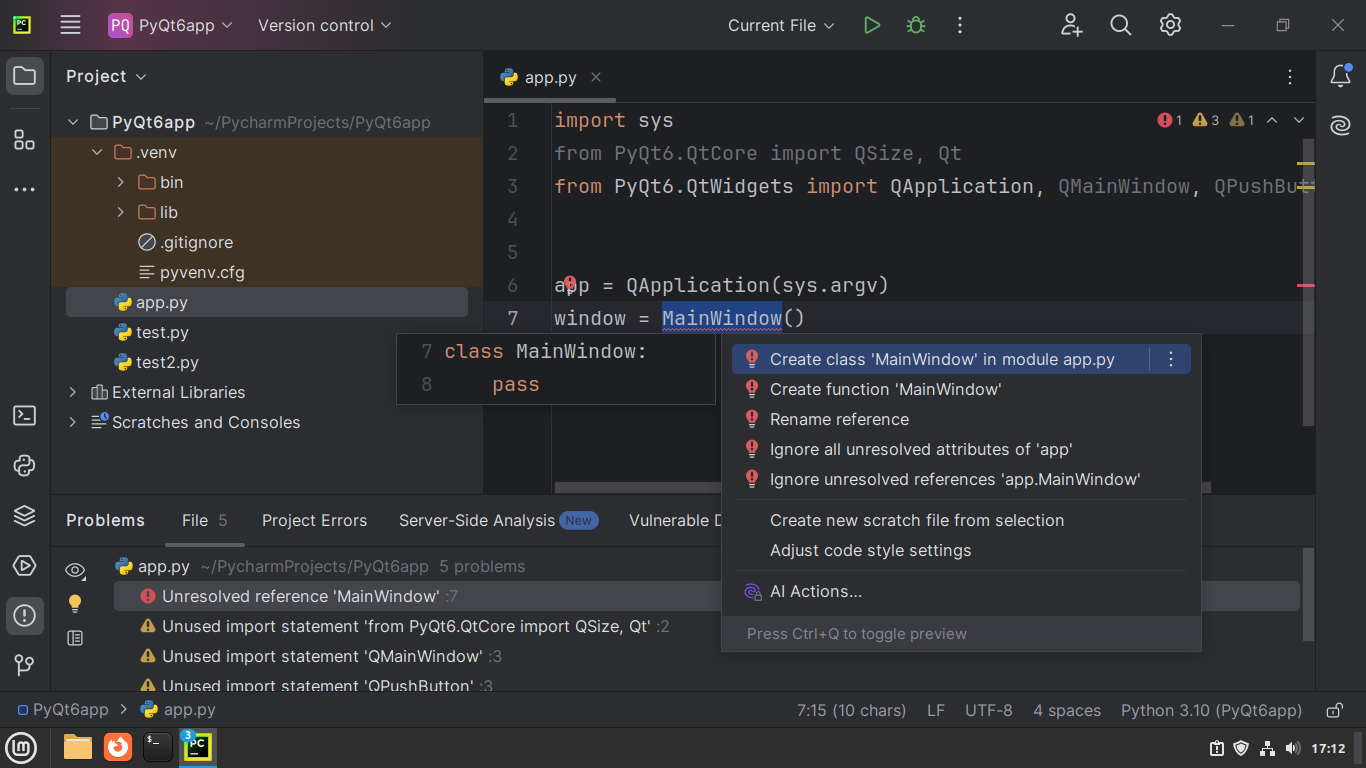Switch to the Project Errors tab
Image resolution: width=1366 pixels, height=768 pixels.
click(314, 520)
